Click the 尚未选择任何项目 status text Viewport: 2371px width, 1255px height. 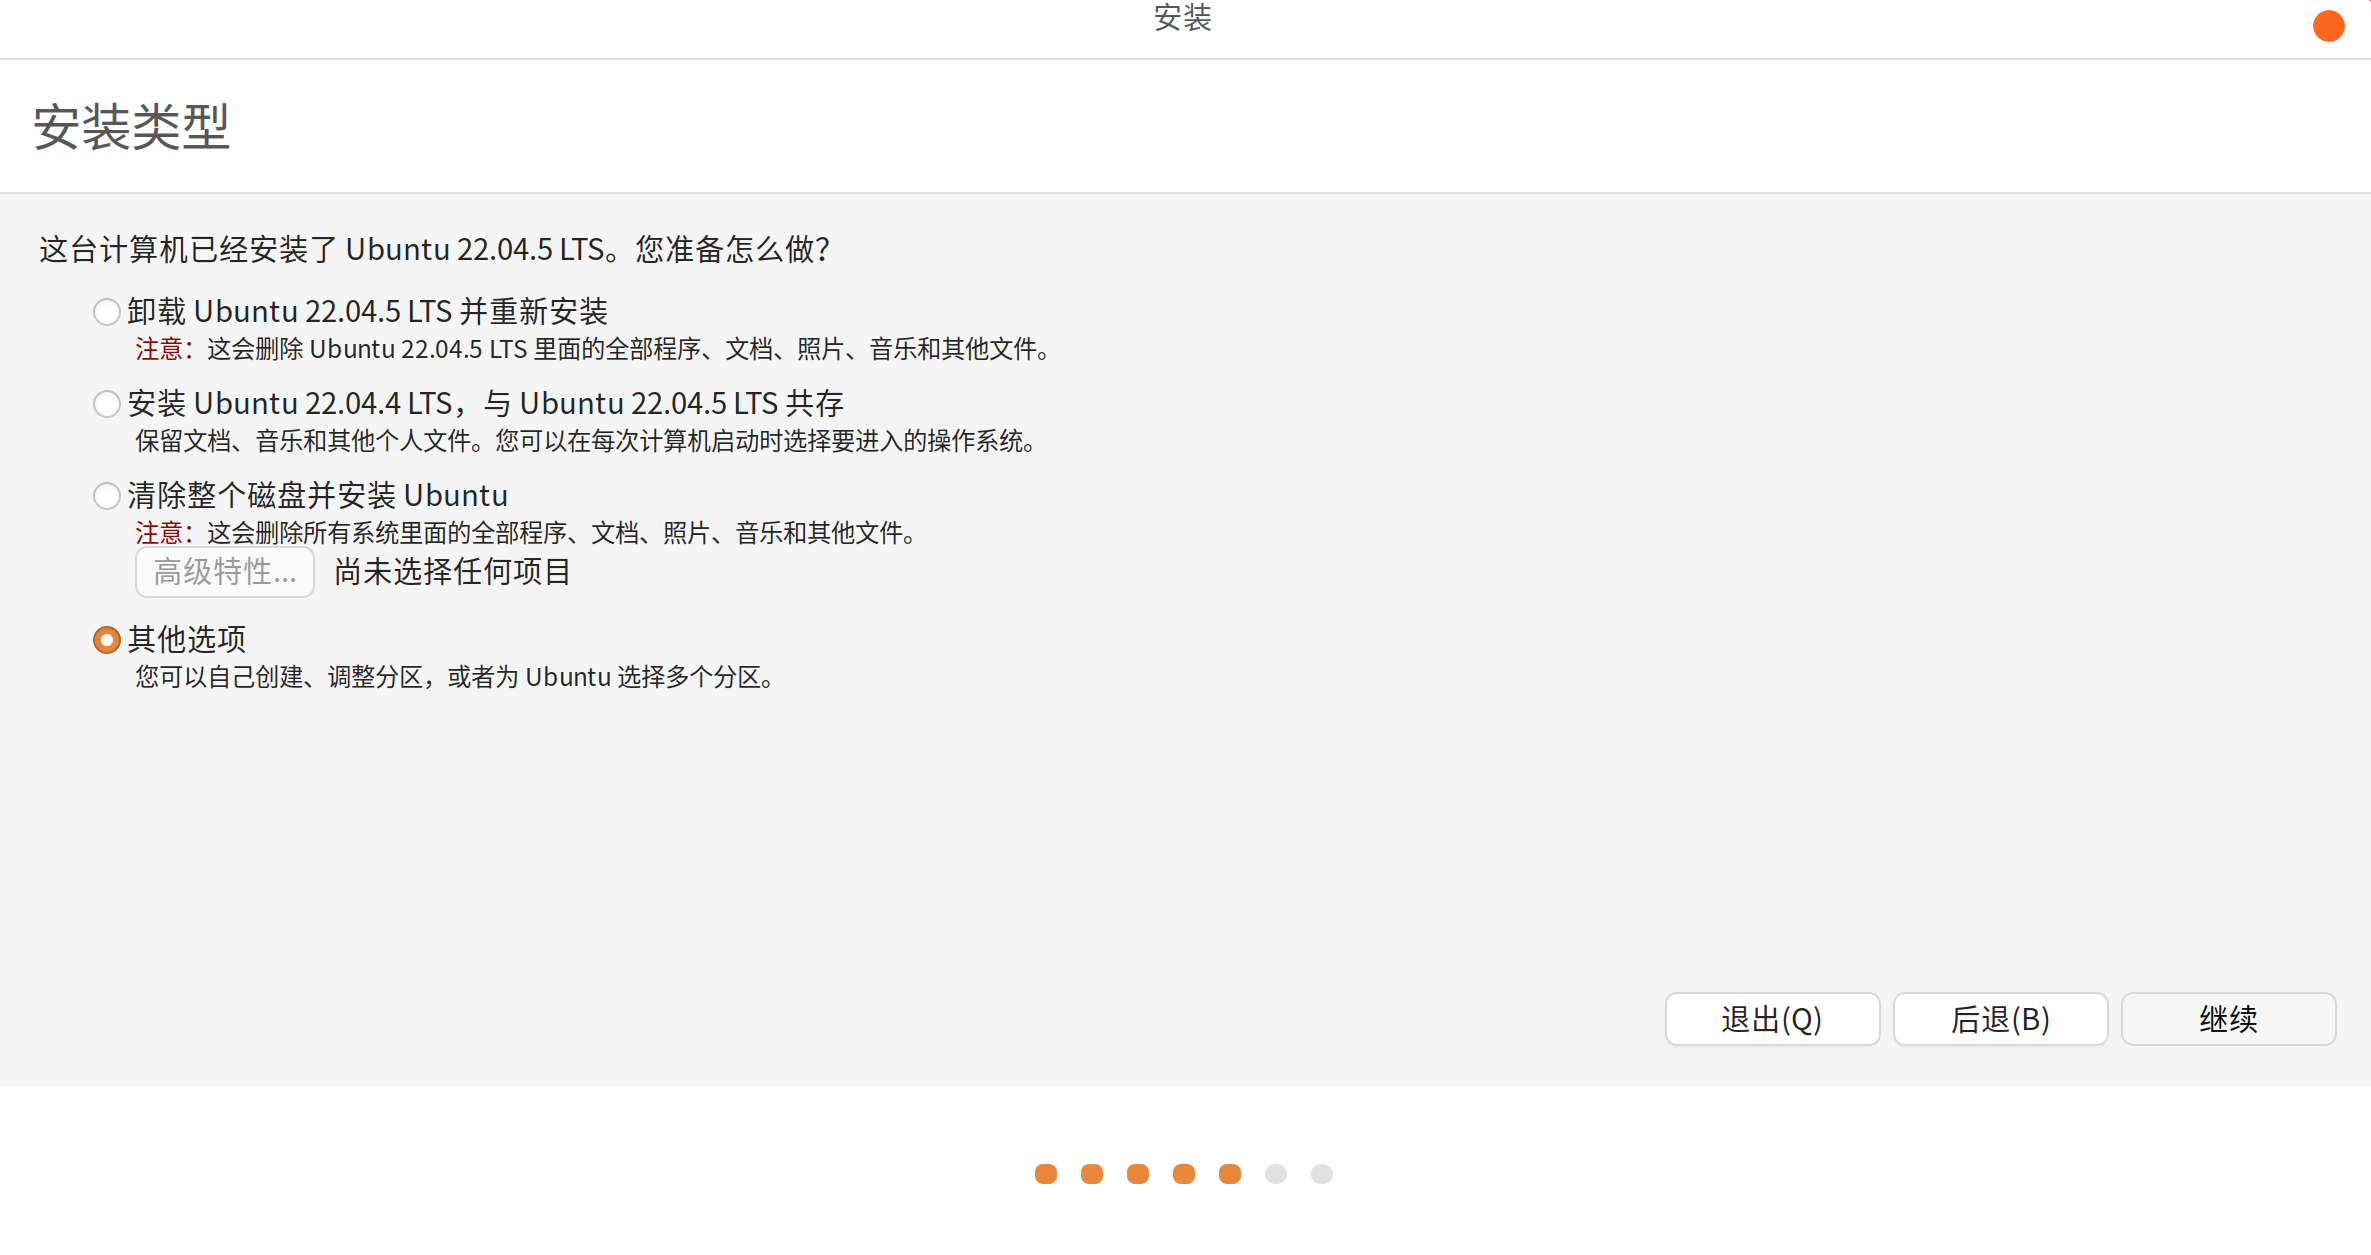coord(452,572)
